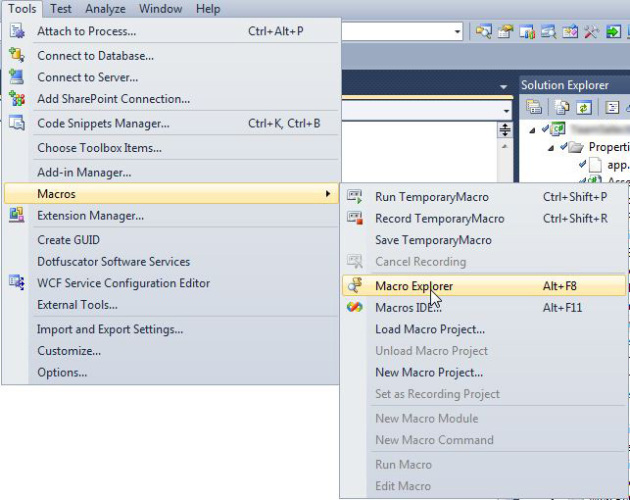The width and height of the screenshot is (630, 500).
Task: Click Show All Files in Solution Explorer toolbar
Action: (562, 107)
